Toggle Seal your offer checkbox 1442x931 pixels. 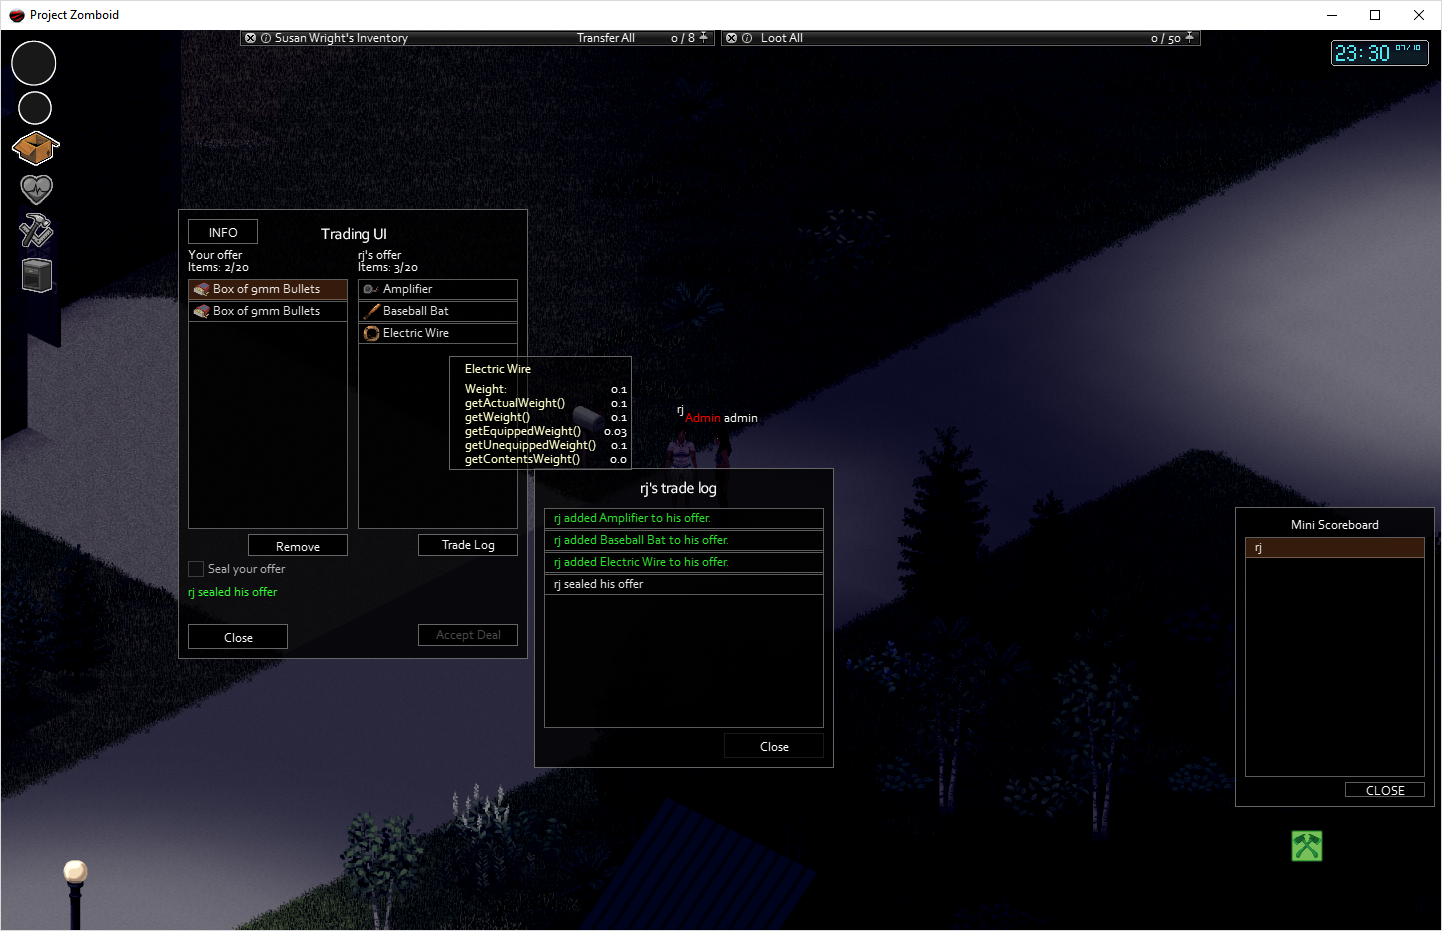click(196, 569)
